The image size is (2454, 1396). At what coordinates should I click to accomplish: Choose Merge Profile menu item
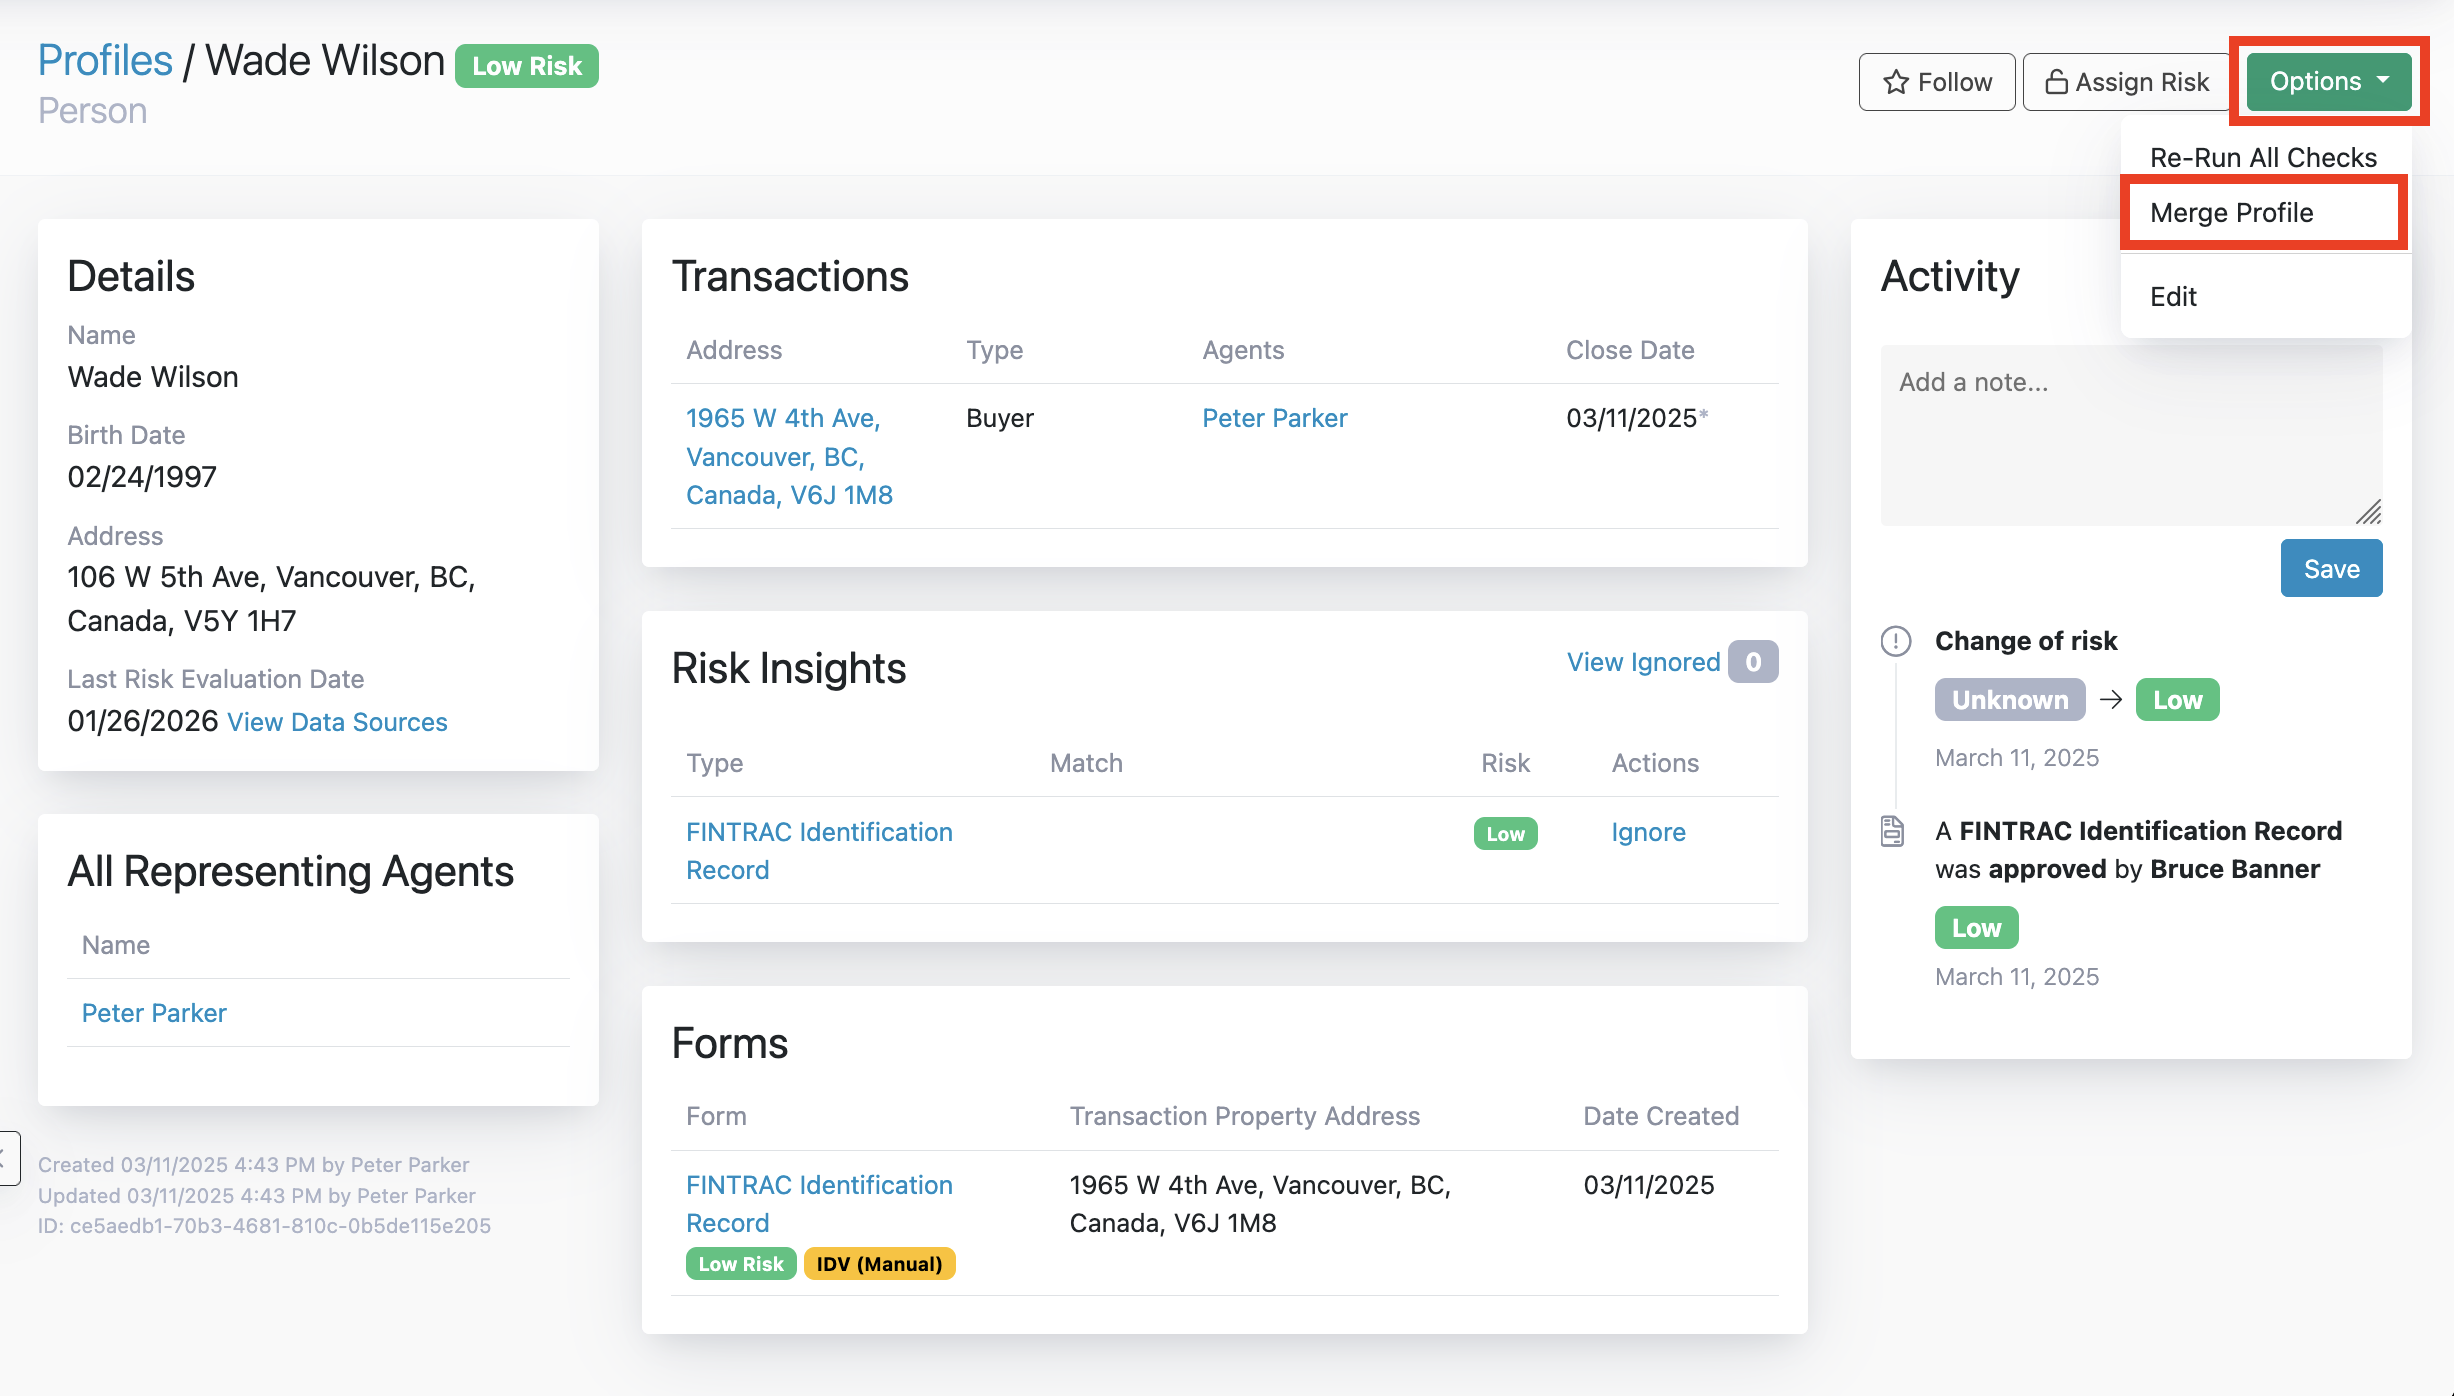(x=2231, y=213)
